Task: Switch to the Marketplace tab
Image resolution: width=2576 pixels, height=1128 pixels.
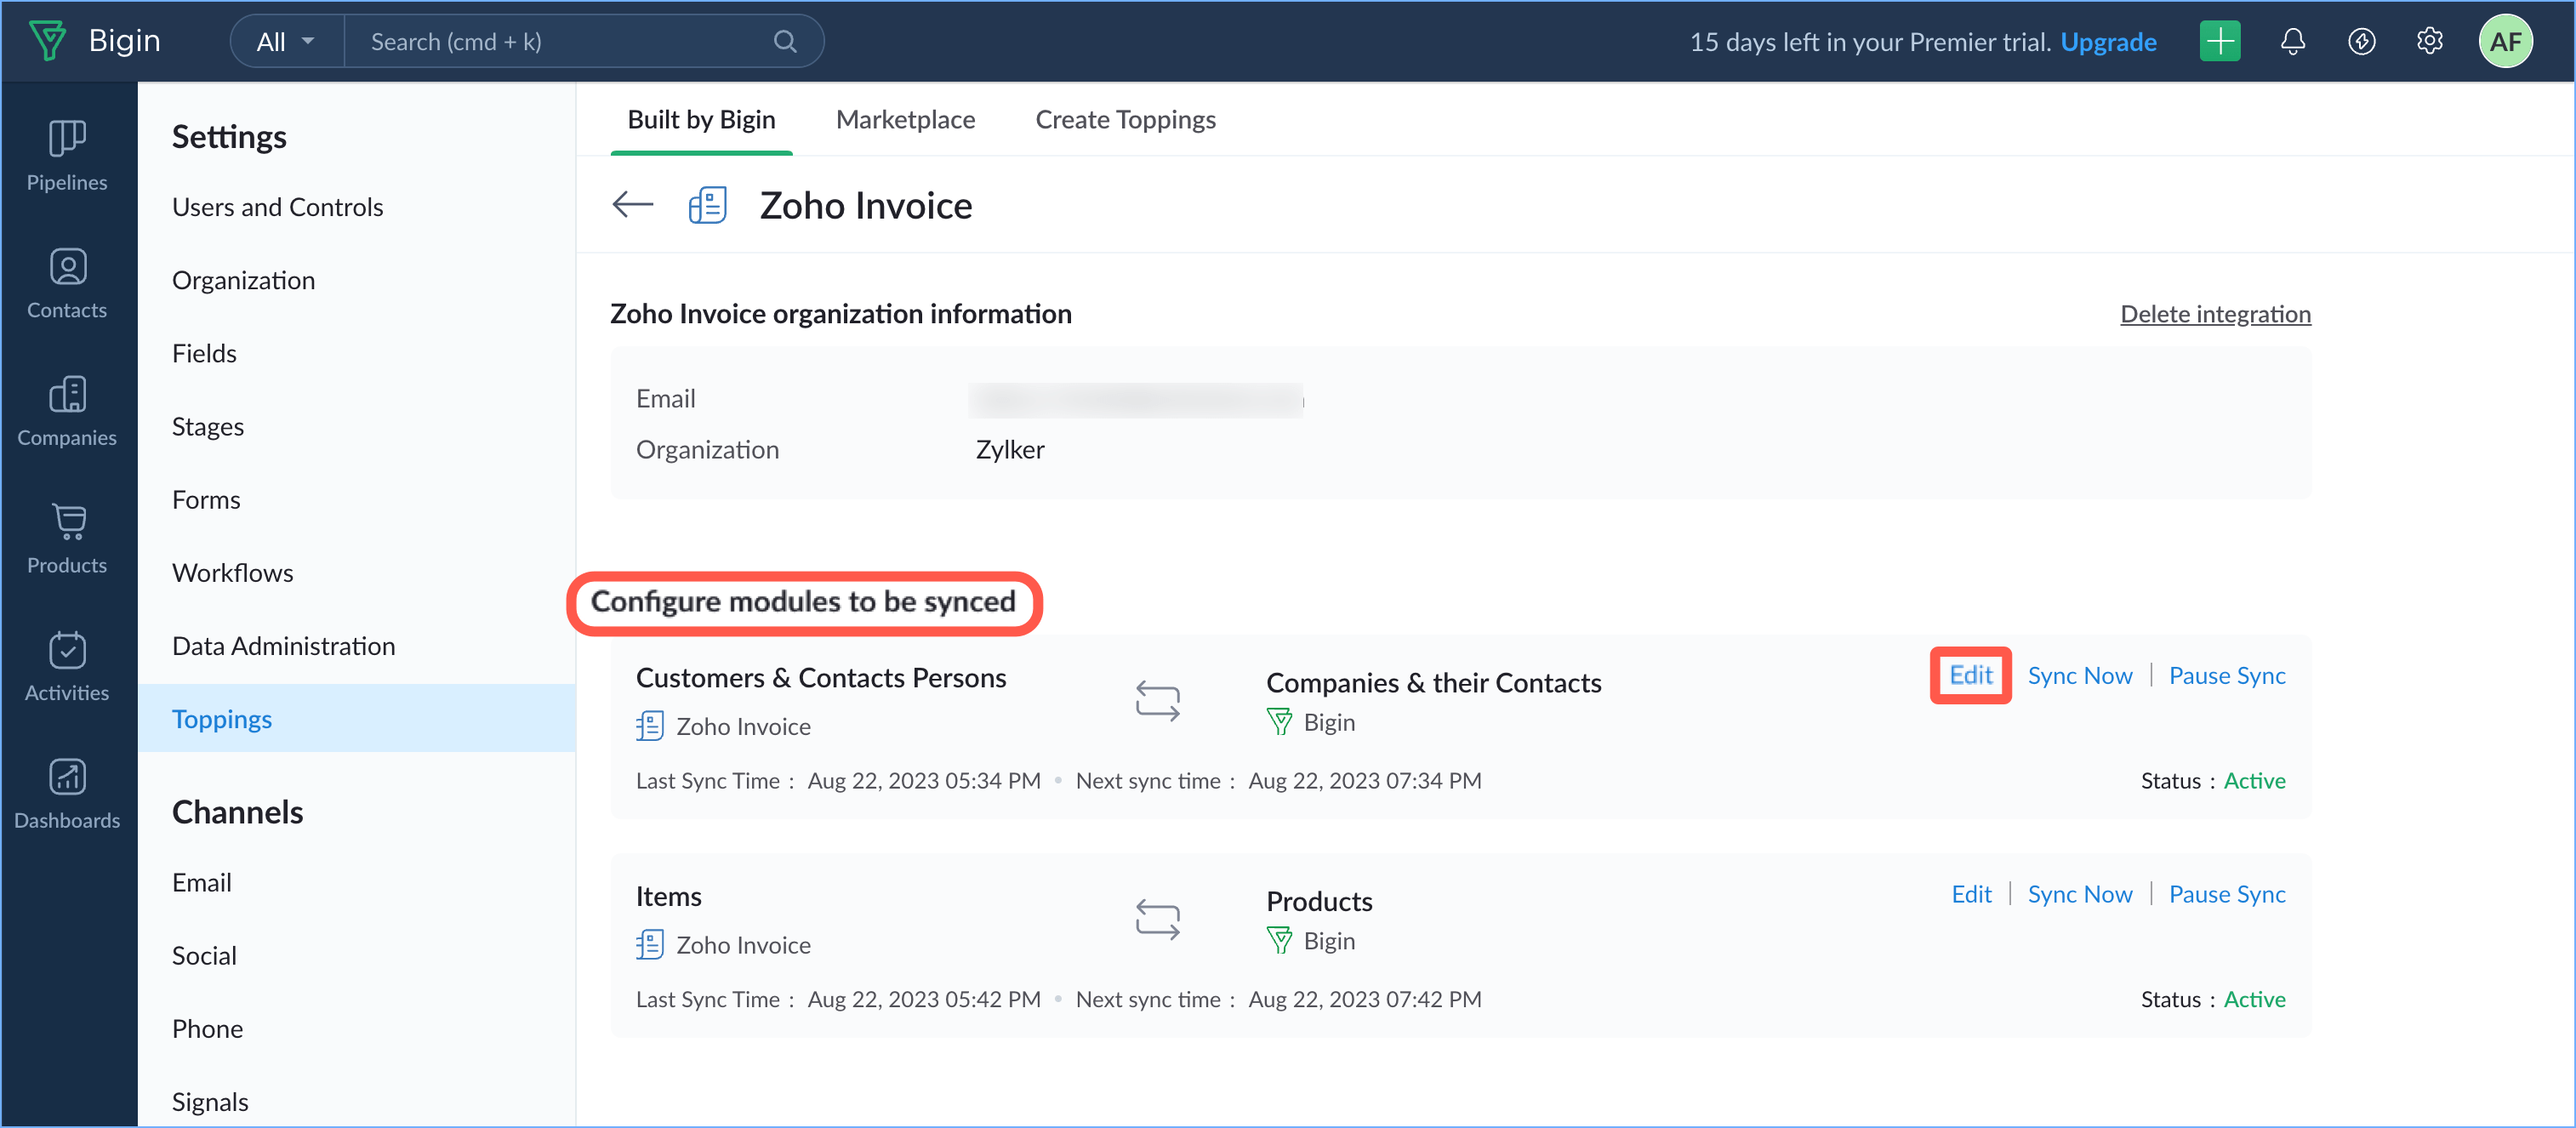Action: point(905,120)
